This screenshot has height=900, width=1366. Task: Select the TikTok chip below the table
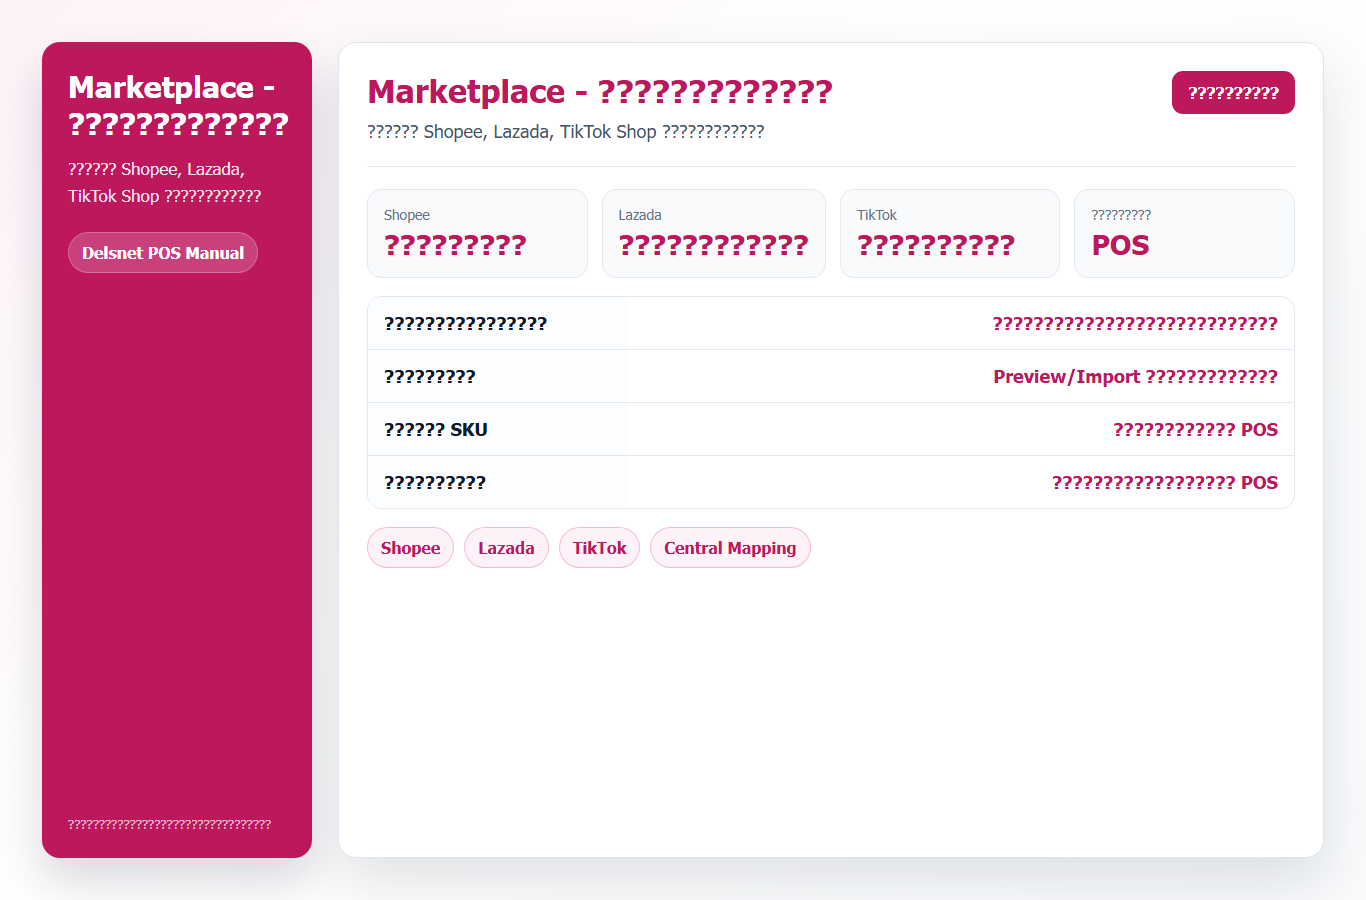pyautogui.click(x=599, y=548)
